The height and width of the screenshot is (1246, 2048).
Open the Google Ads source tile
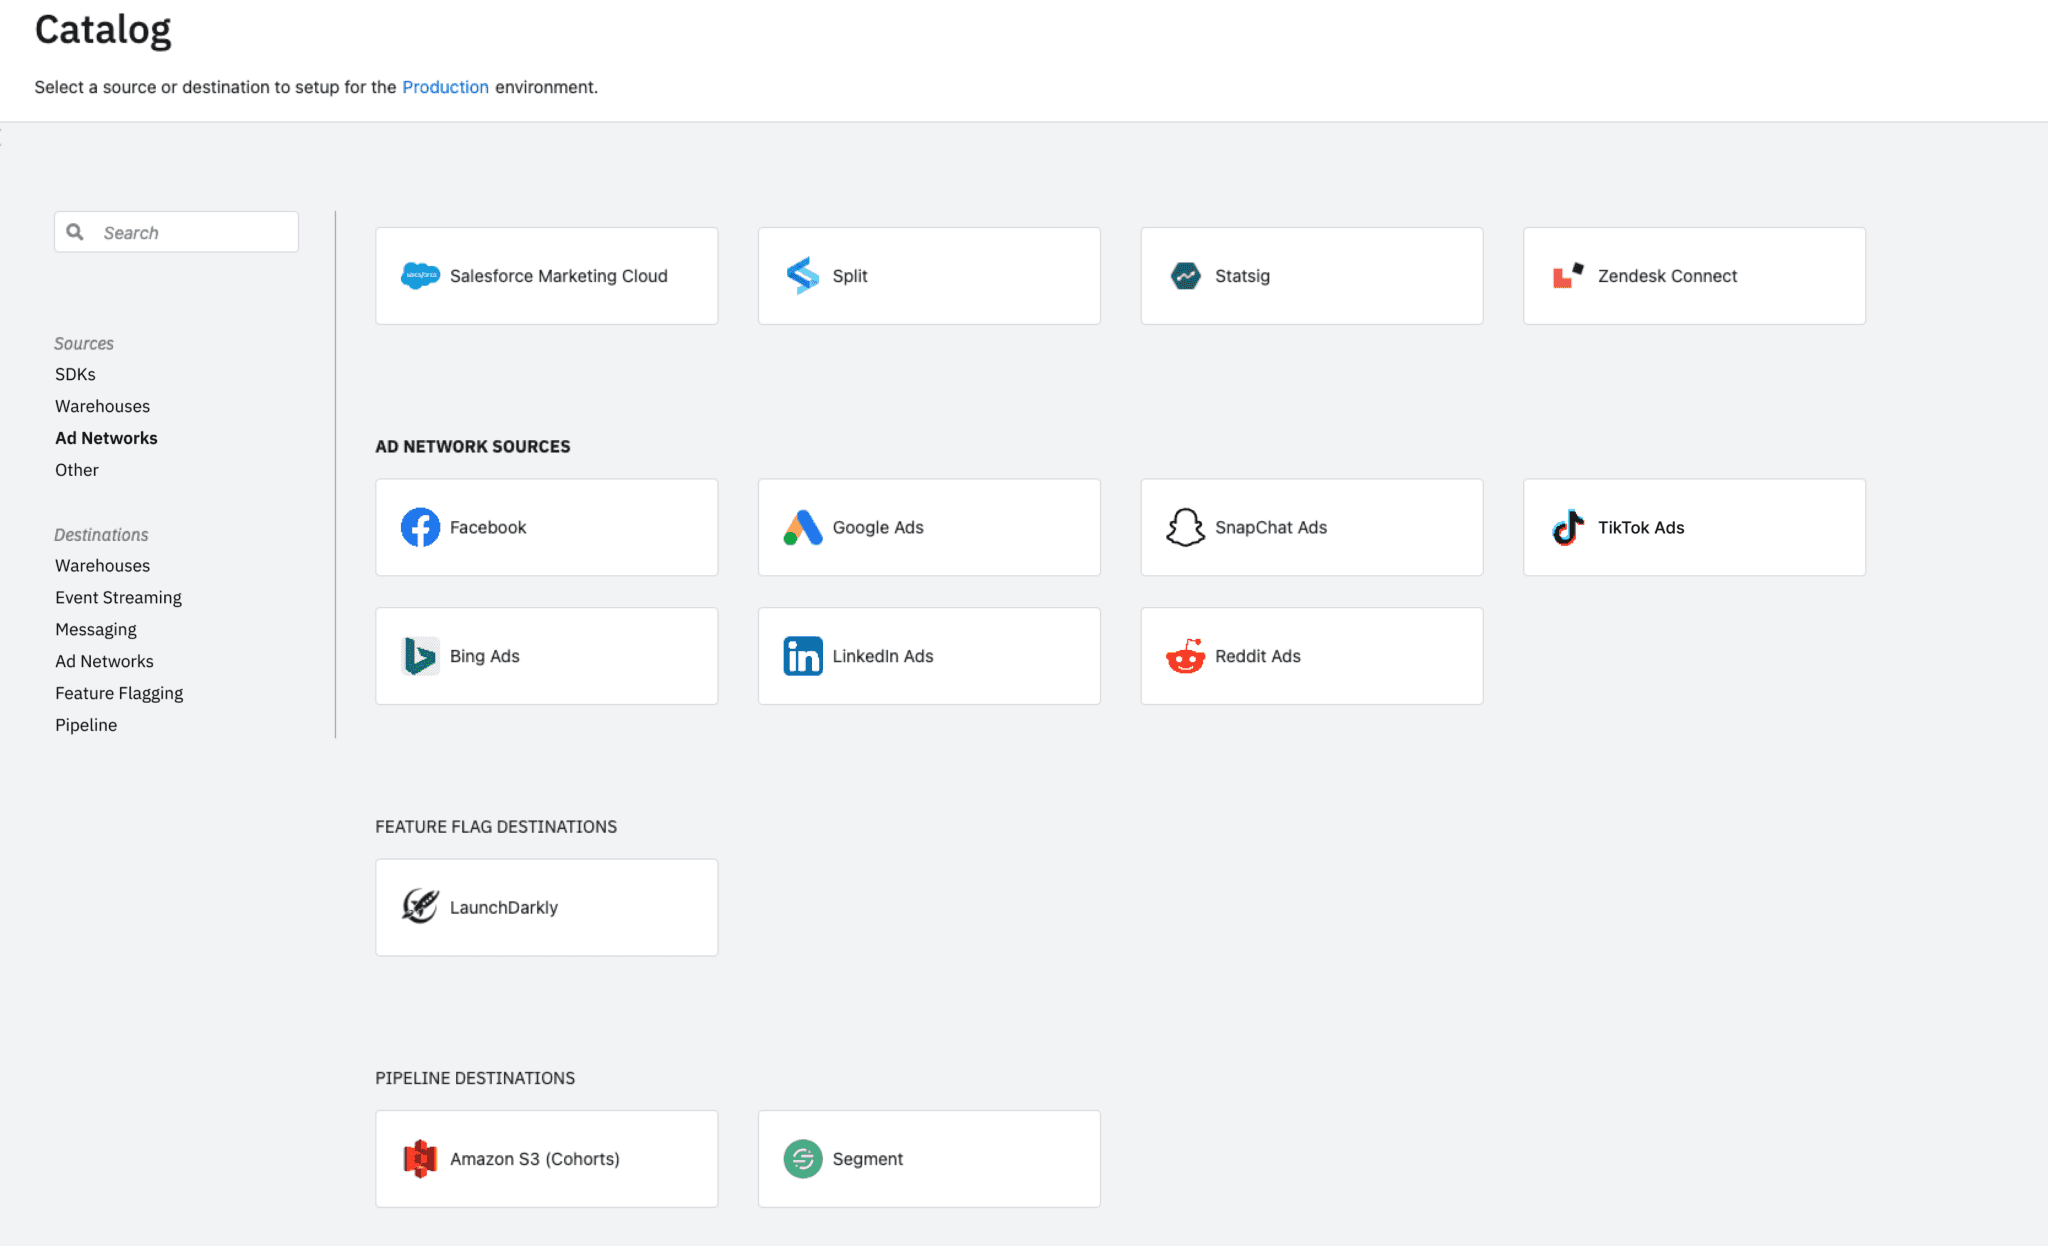pos(928,527)
